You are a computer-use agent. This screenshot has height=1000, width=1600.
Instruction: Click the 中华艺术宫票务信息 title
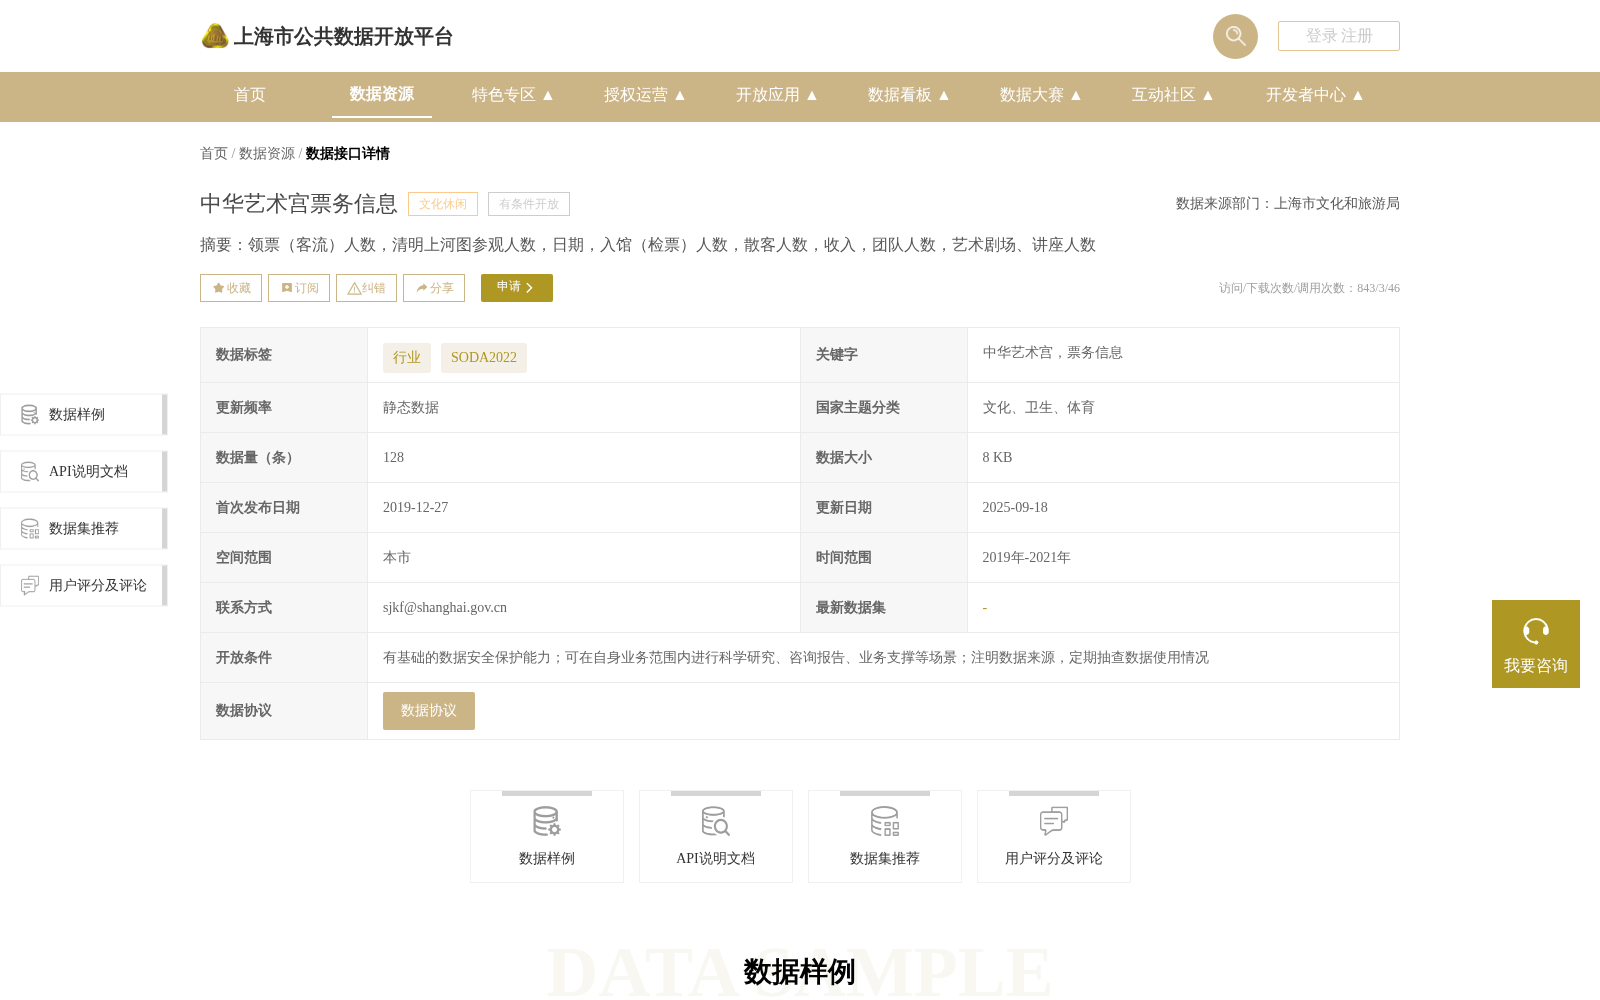pos(299,204)
